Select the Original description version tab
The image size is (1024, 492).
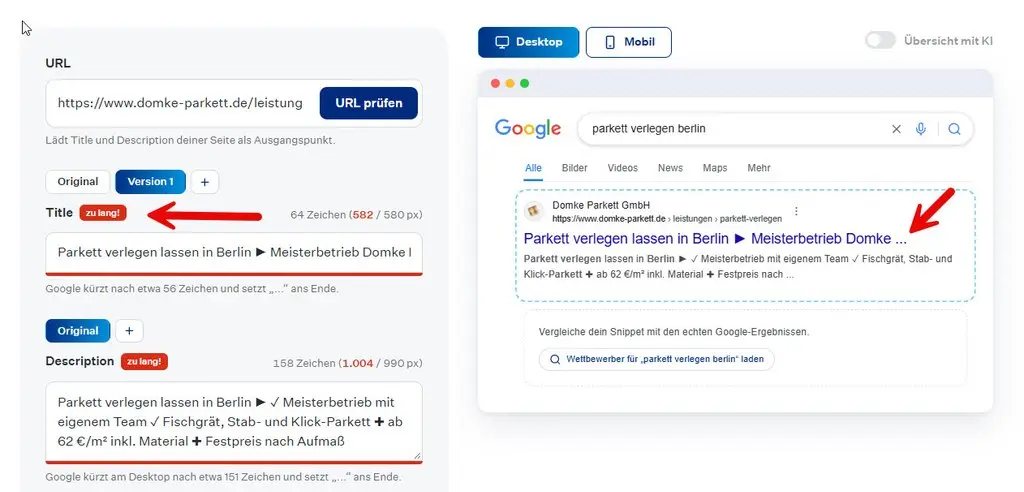78,331
